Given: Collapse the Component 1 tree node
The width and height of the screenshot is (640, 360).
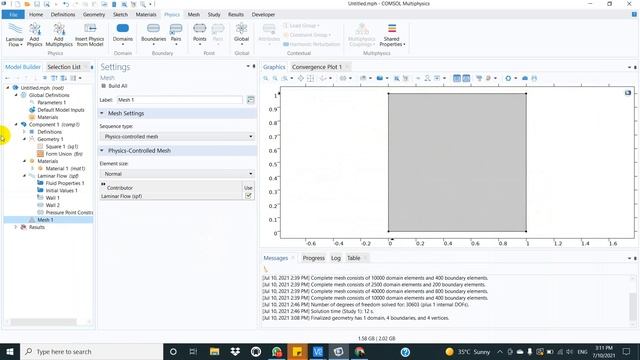Looking at the screenshot, I should point(16,124).
